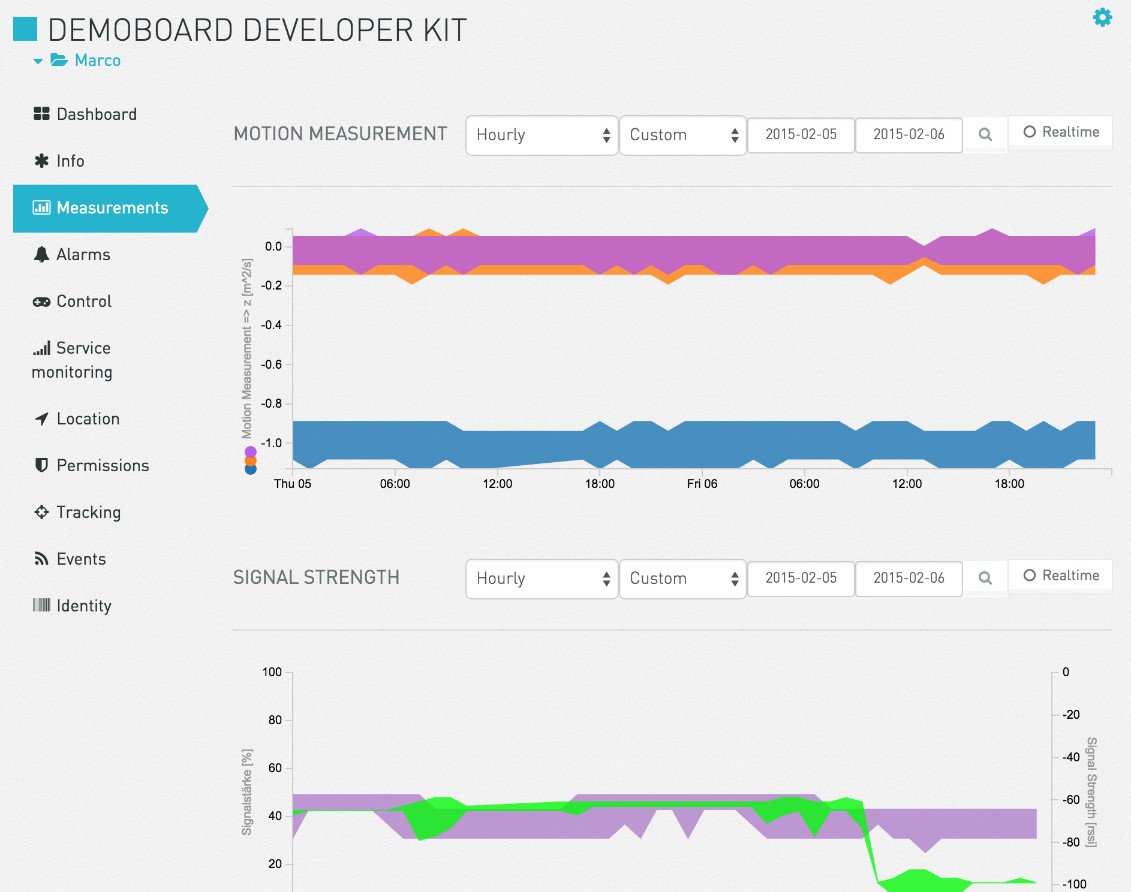Click the Alarms bell icon

(x=42, y=255)
